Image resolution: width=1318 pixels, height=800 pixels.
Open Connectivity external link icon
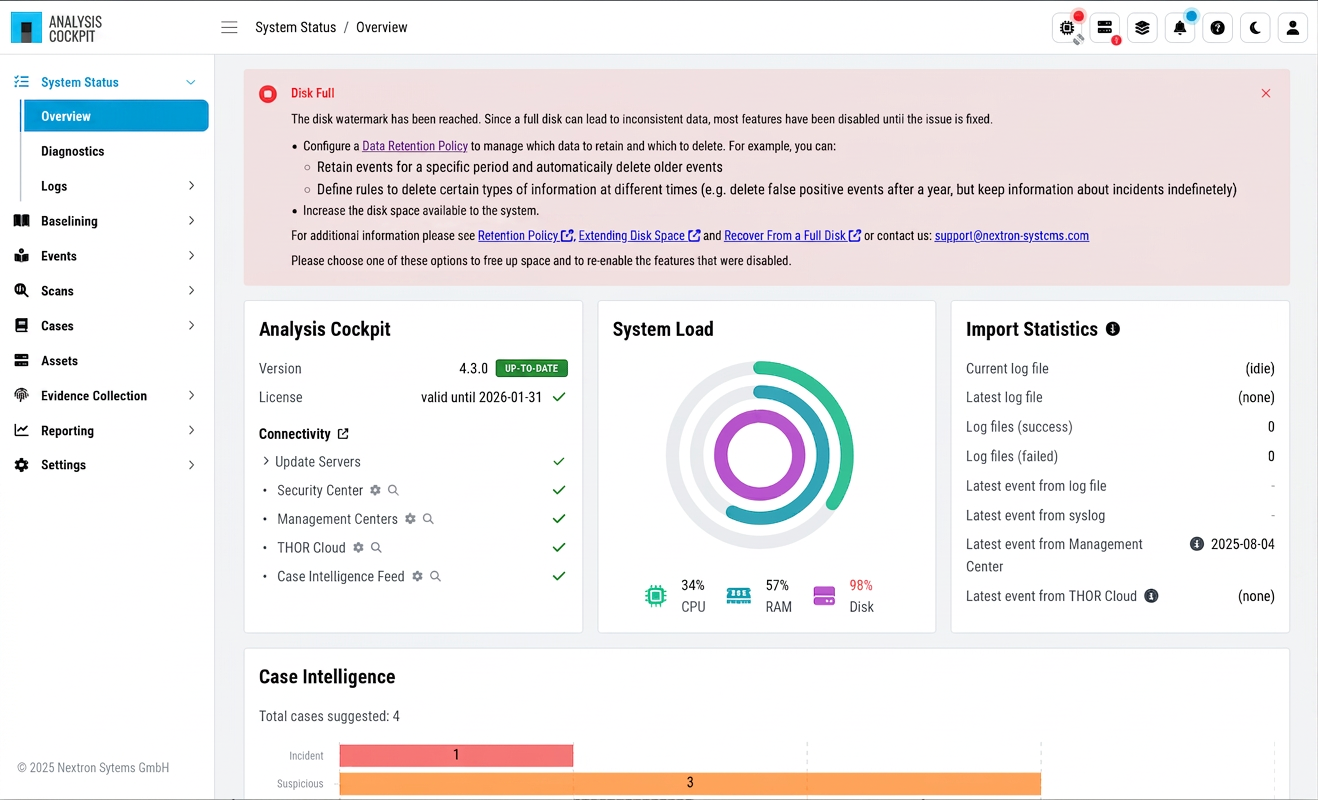[x=343, y=434]
